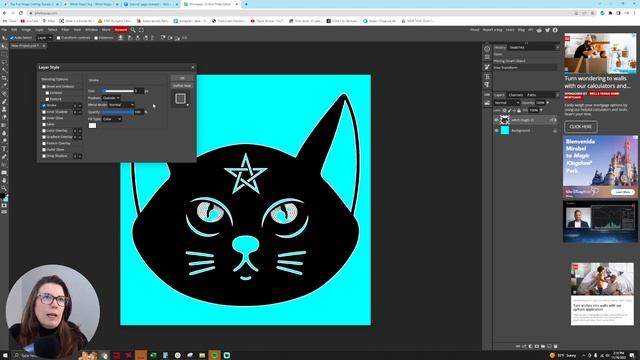The image size is (640, 360).
Task: Toggle Quick Mask mode icon
Action: click(x=4, y=205)
